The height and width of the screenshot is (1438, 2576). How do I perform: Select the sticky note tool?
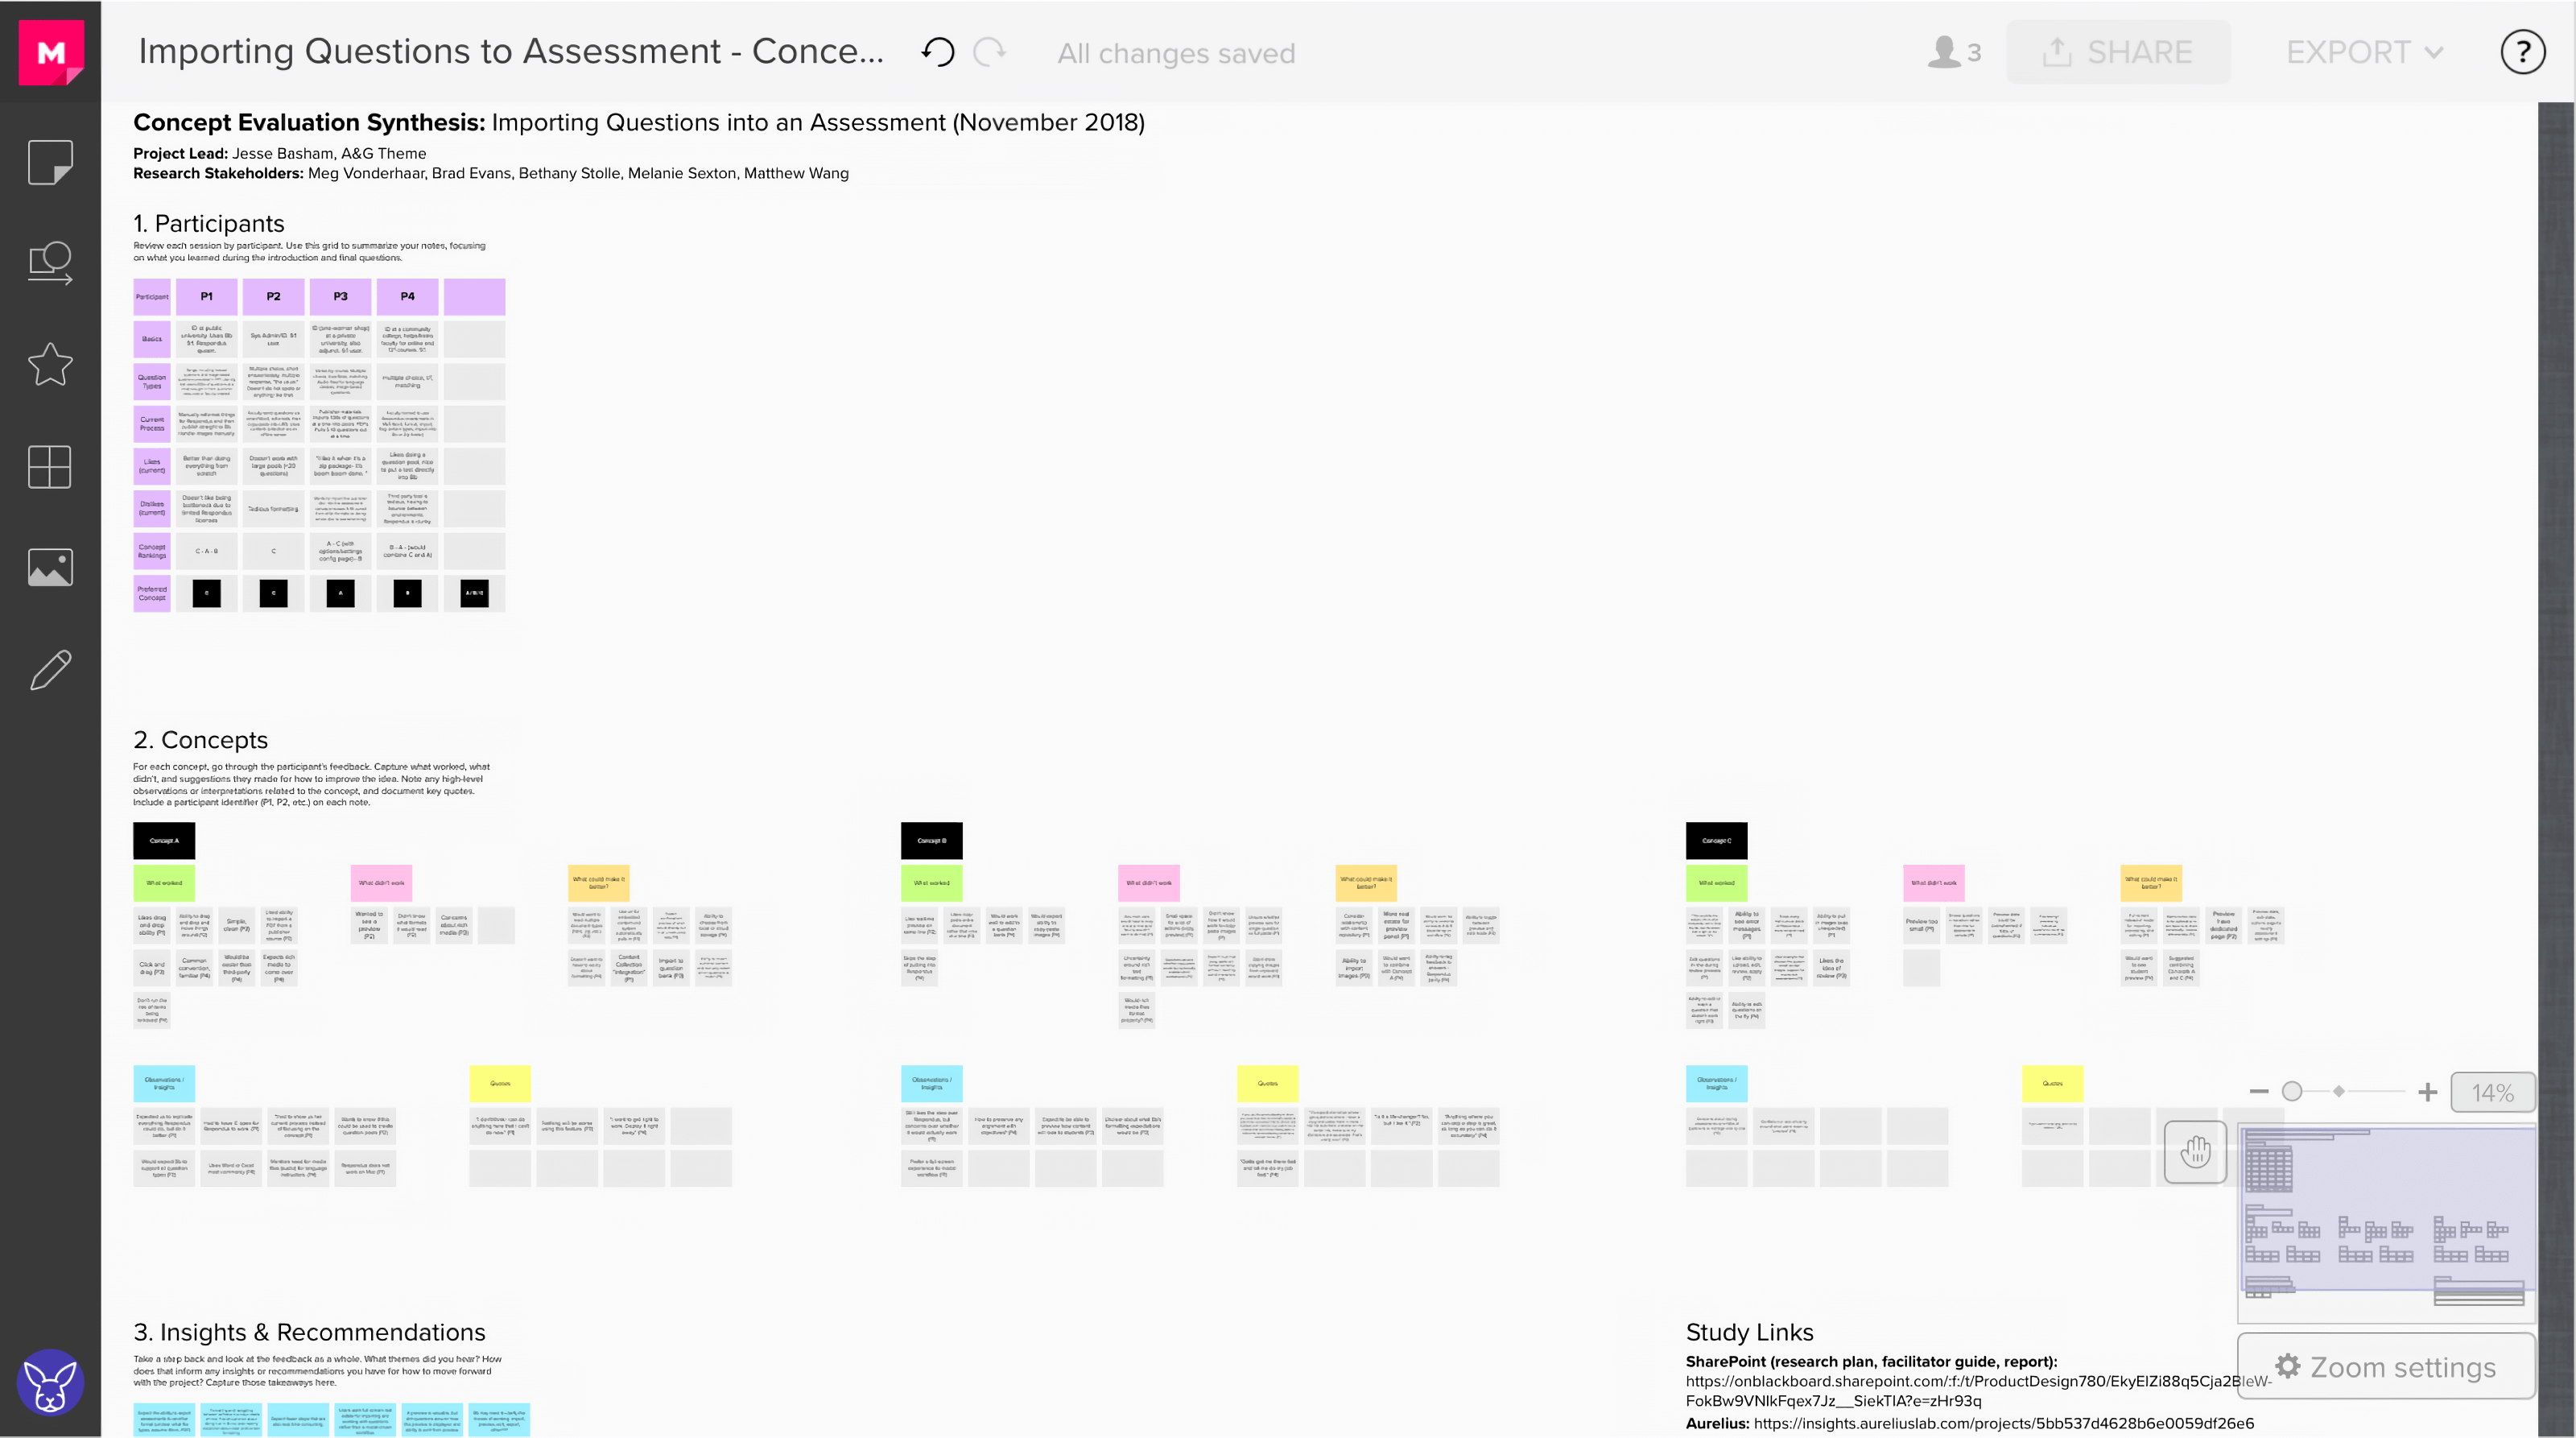click(50, 162)
